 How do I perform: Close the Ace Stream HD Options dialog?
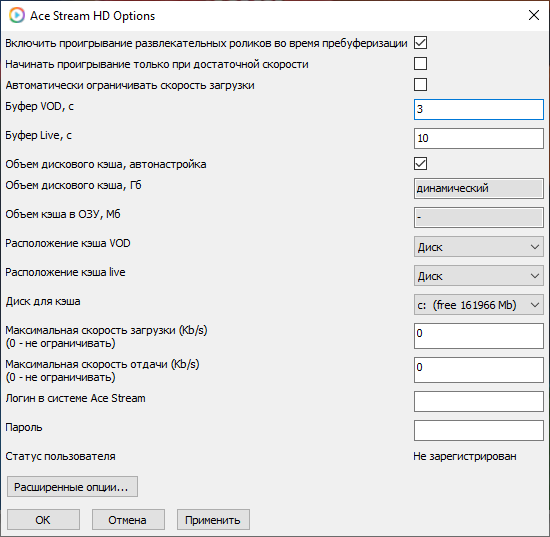point(534,15)
